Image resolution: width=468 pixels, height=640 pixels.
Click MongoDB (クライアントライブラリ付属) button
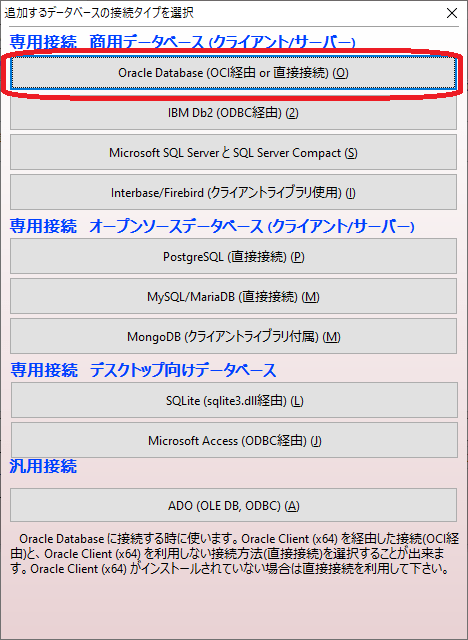233,336
